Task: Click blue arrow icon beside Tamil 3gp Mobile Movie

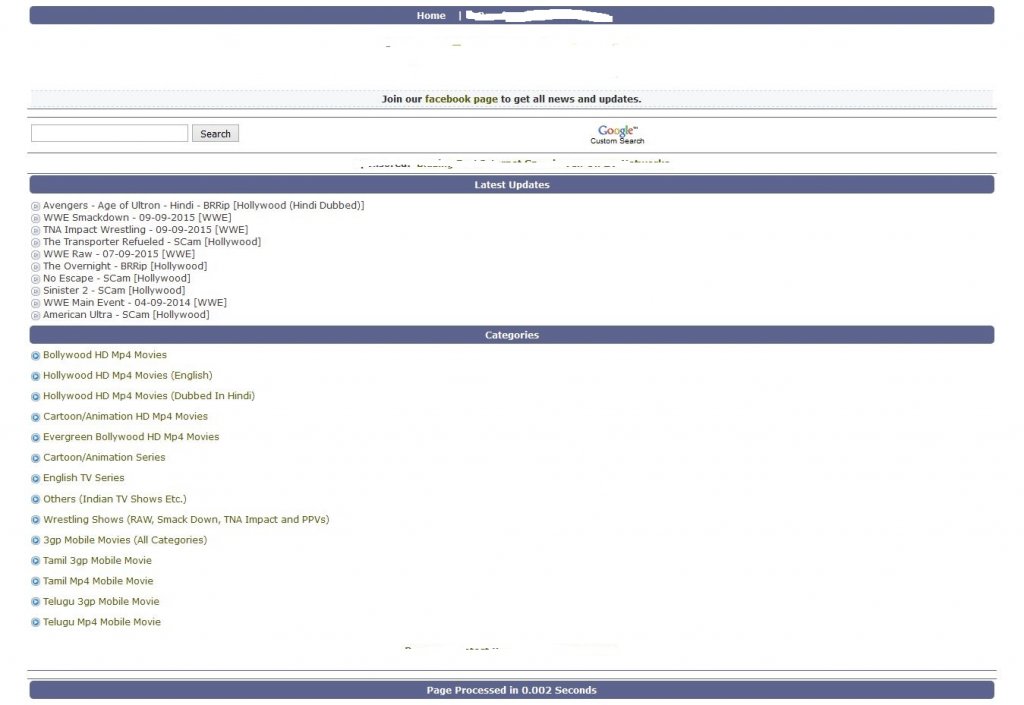Action: (x=35, y=561)
